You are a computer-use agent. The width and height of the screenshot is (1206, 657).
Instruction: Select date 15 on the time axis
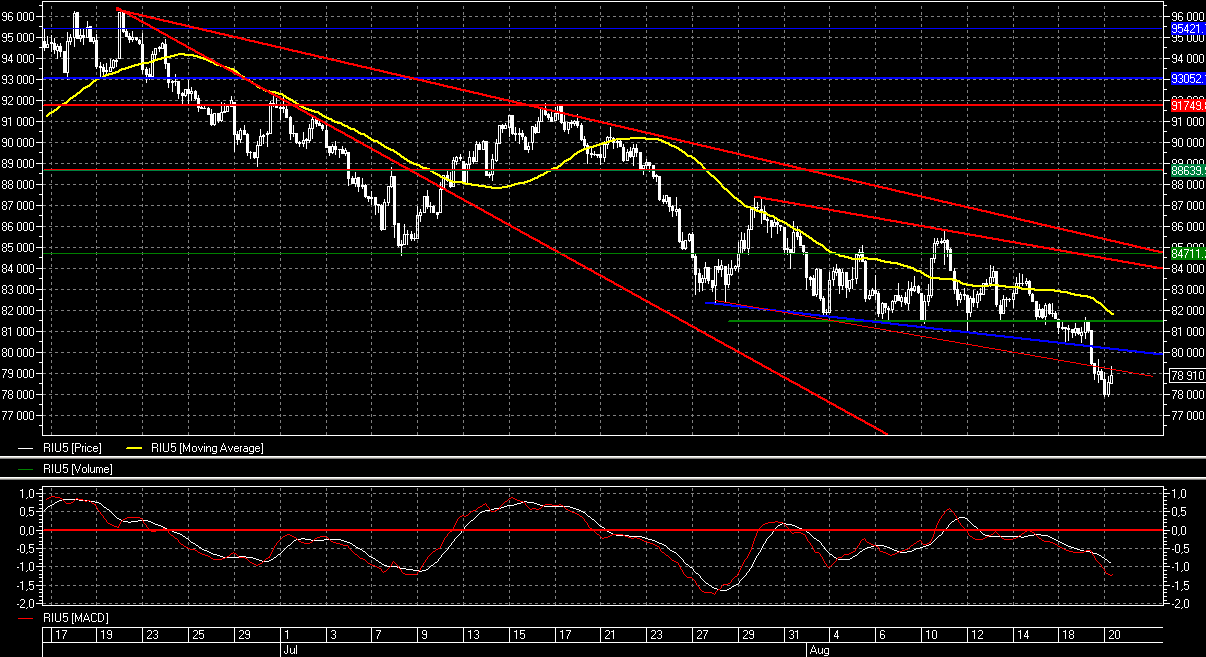[518, 635]
